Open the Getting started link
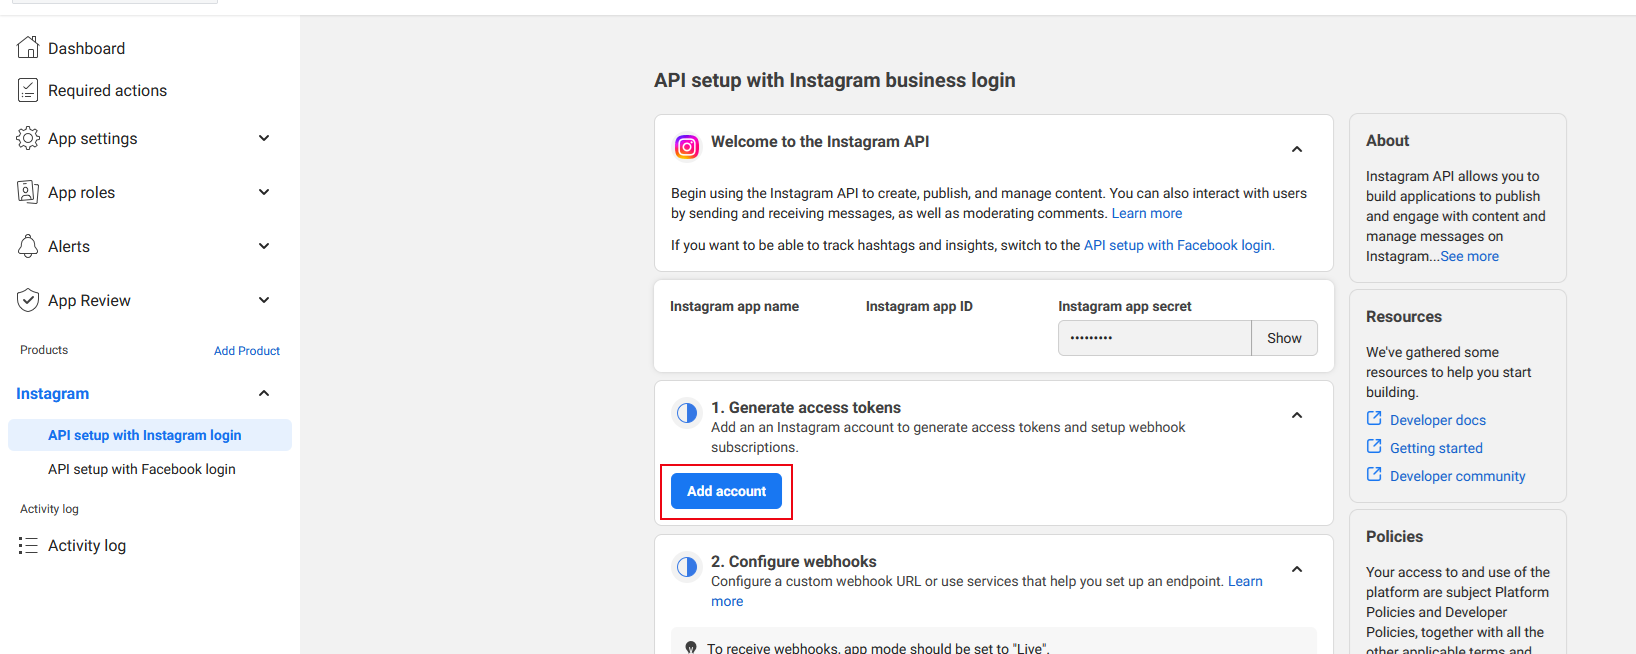The height and width of the screenshot is (654, 1636). tap(1436, 448)
